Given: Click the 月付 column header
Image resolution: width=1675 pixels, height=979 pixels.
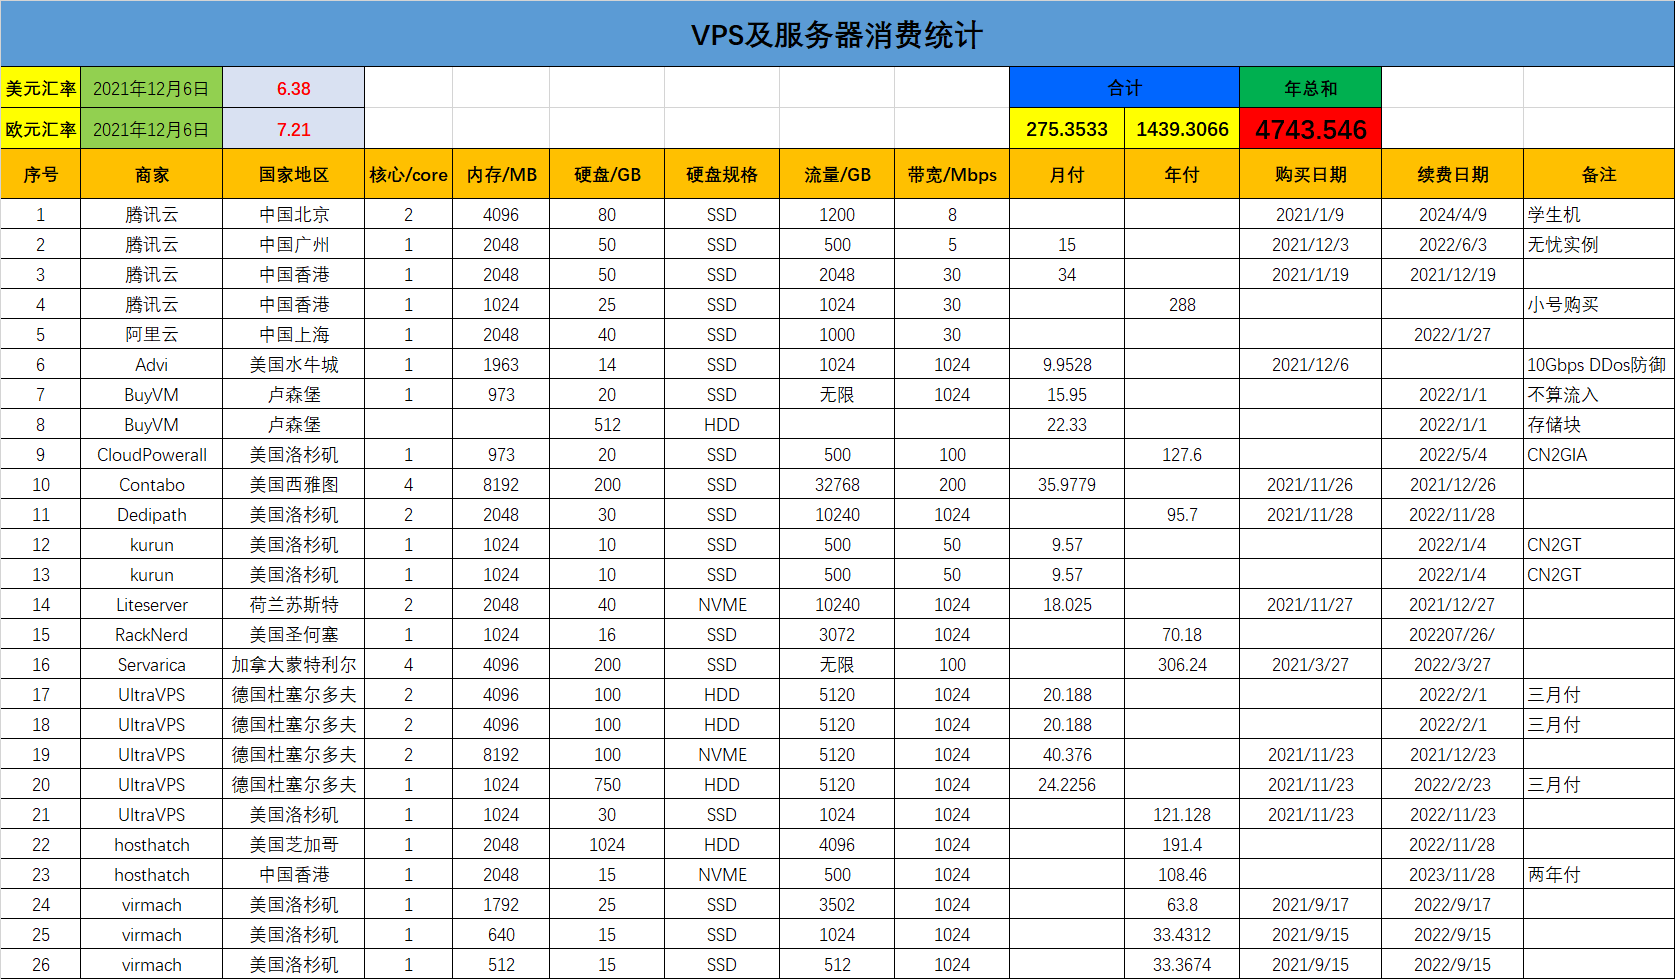Looking at the screenshot, I should [1067, 174].
